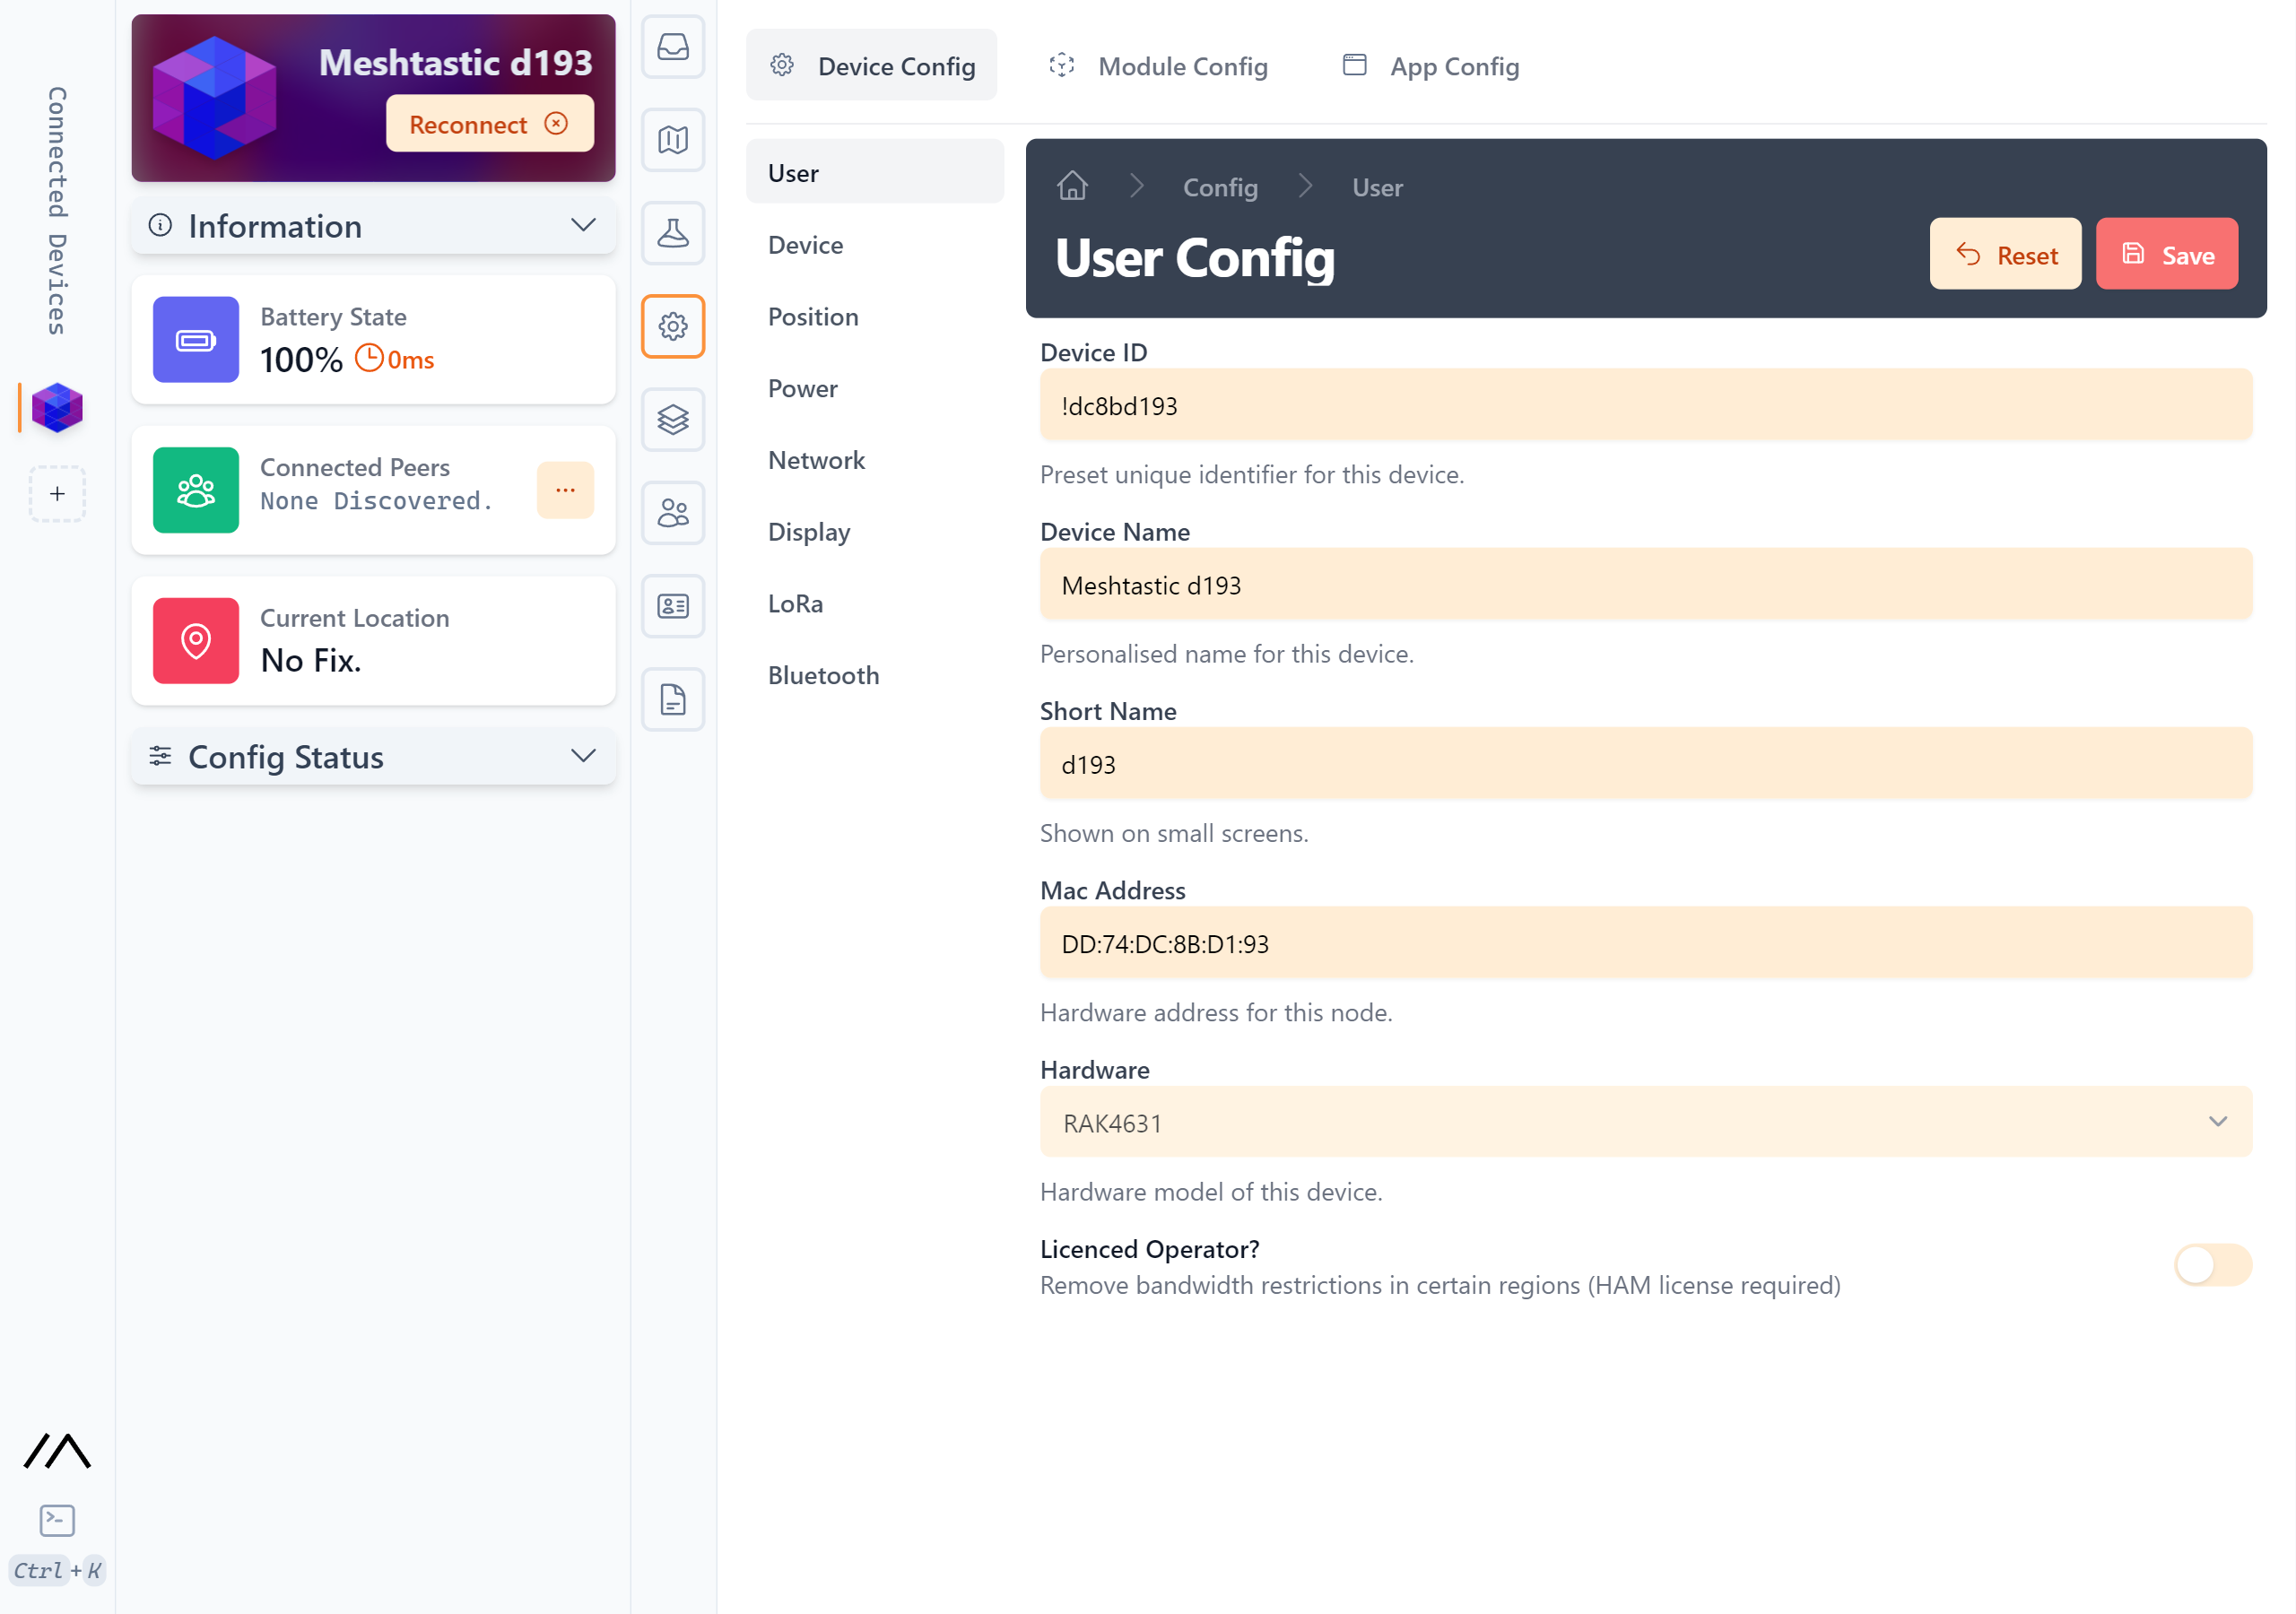Click the Reconnect button

click(x=490, y=124)
